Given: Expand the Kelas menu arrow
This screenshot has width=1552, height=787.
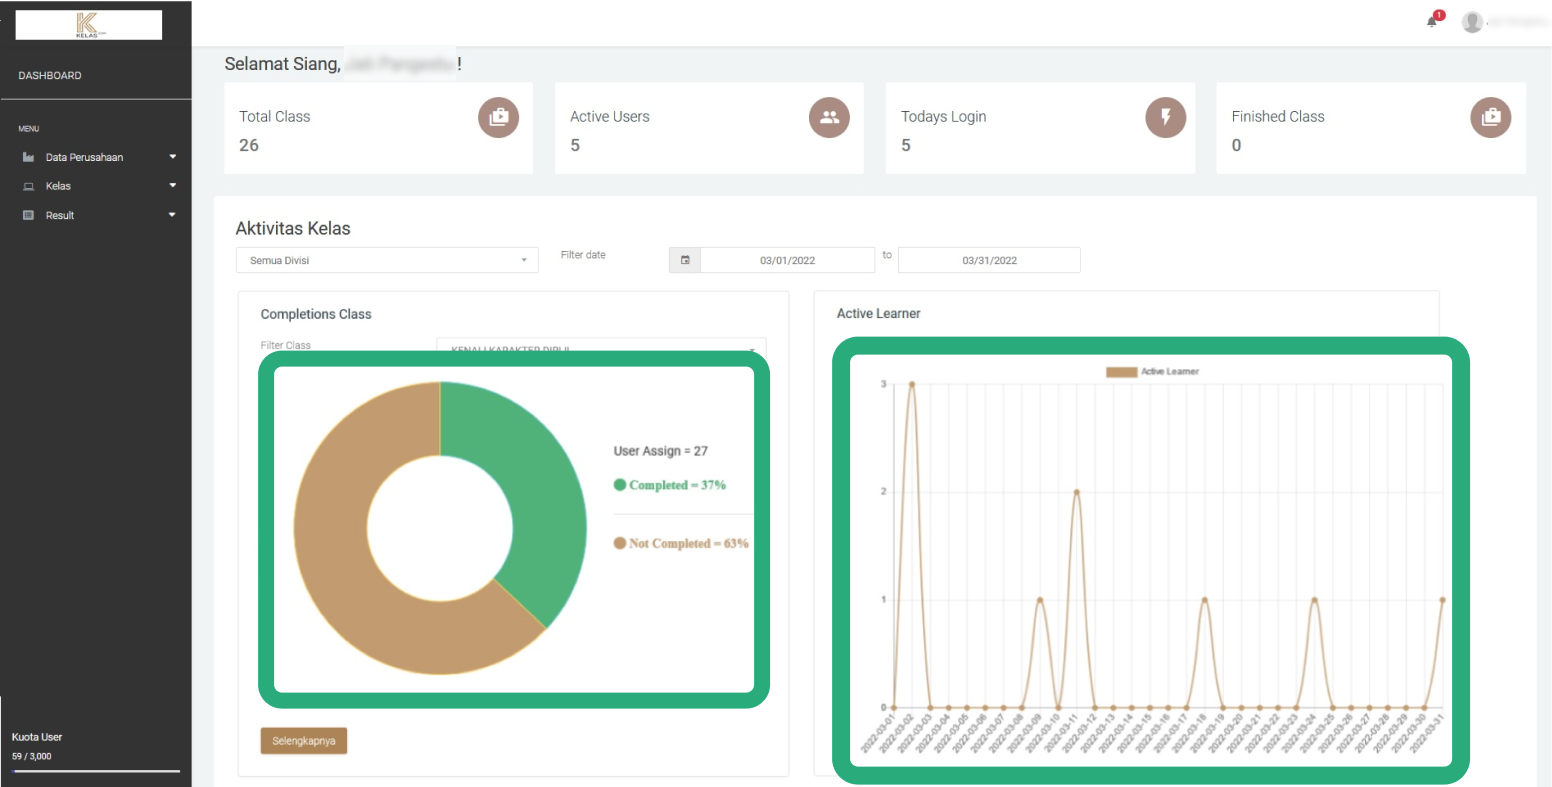Looking at the screenshot, I should click(x=173, y=186).
